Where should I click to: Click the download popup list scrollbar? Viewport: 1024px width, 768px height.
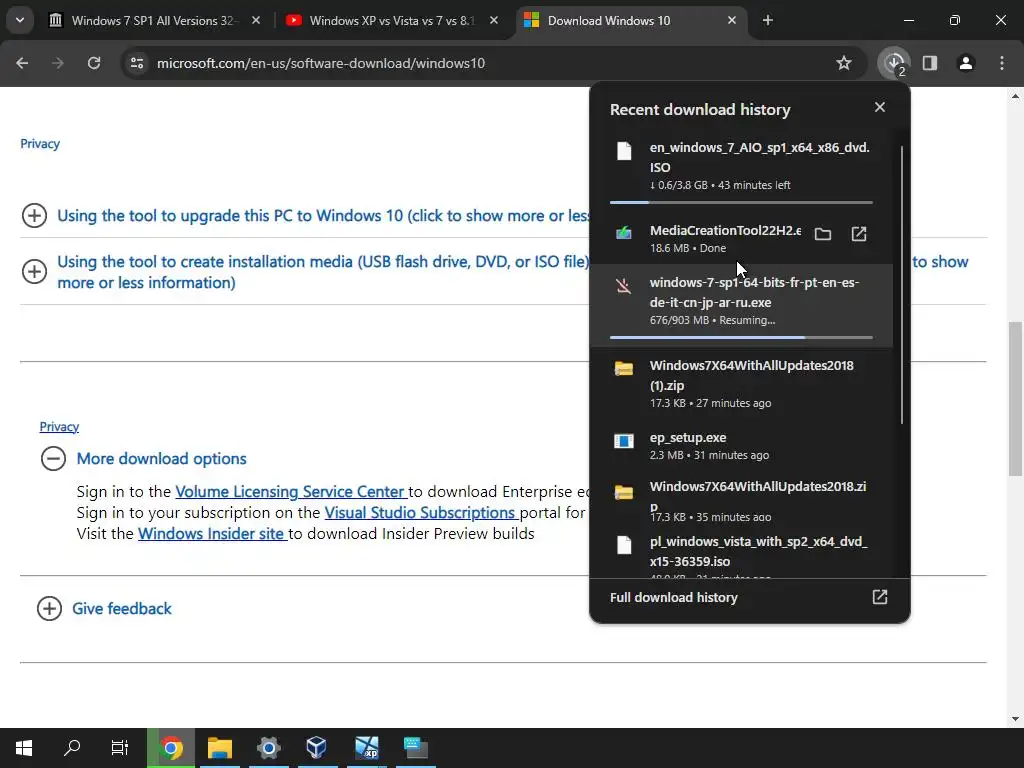(x=902, y=284)
